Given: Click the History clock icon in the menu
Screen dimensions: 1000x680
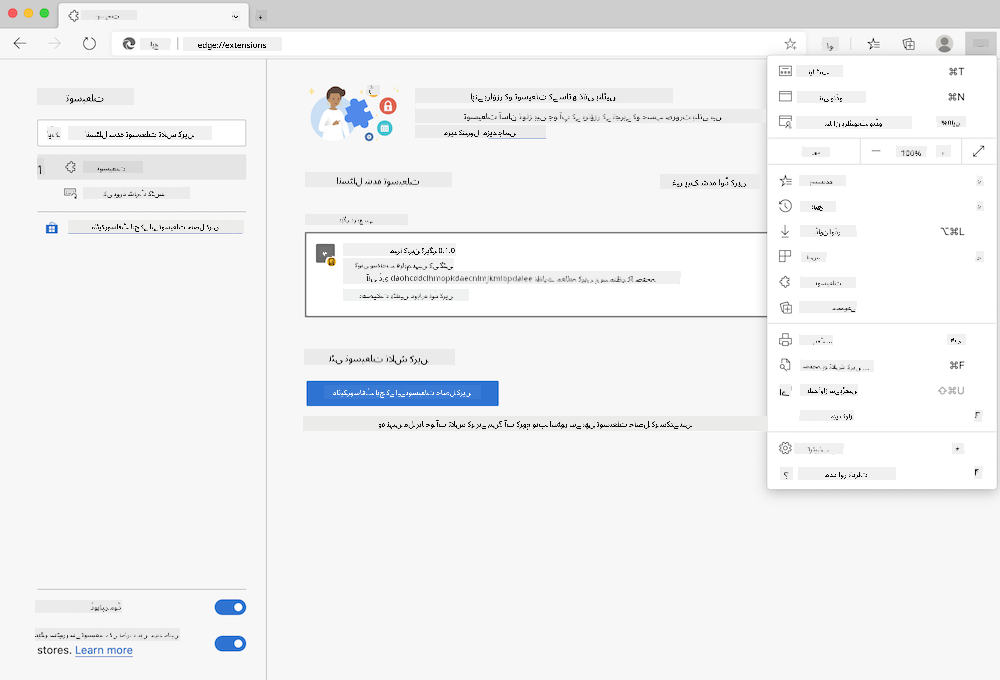Looking at the screenshot, I should [x=786, y=205].
